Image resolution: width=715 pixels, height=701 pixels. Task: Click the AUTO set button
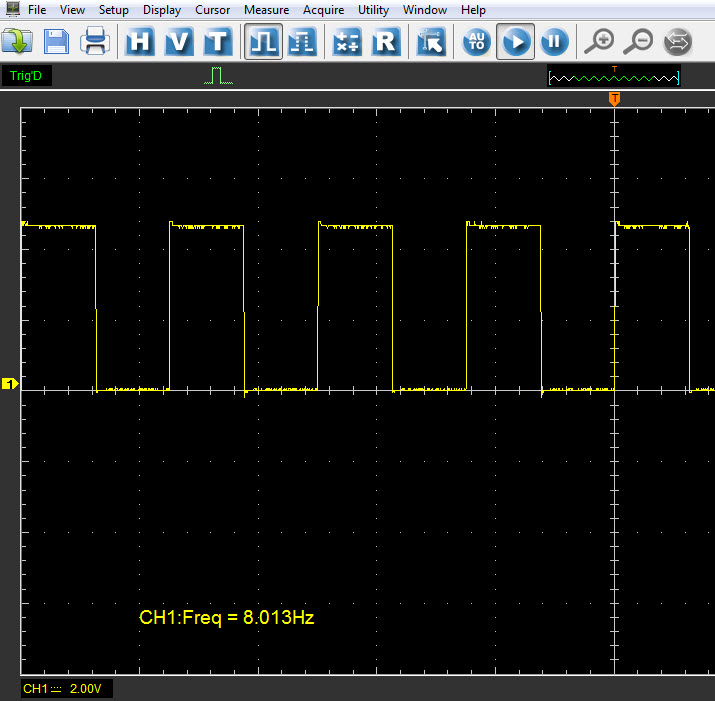tap(477, 42)
